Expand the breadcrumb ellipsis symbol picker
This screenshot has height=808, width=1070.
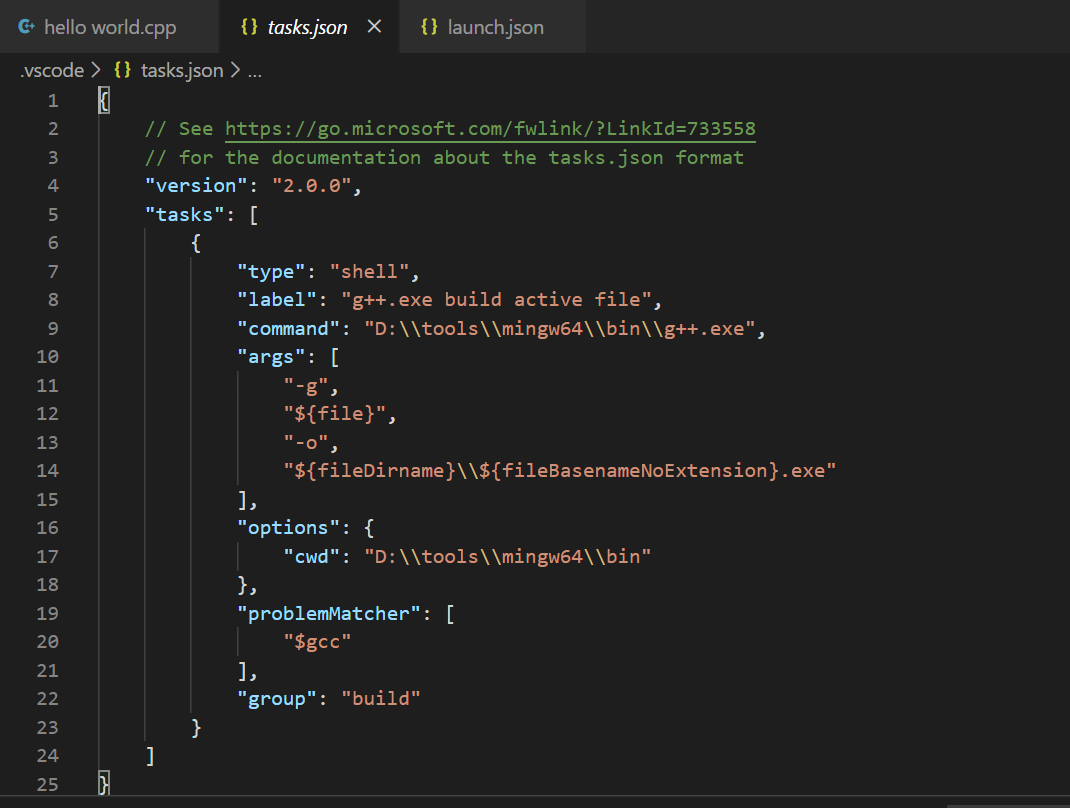(254, 70)
